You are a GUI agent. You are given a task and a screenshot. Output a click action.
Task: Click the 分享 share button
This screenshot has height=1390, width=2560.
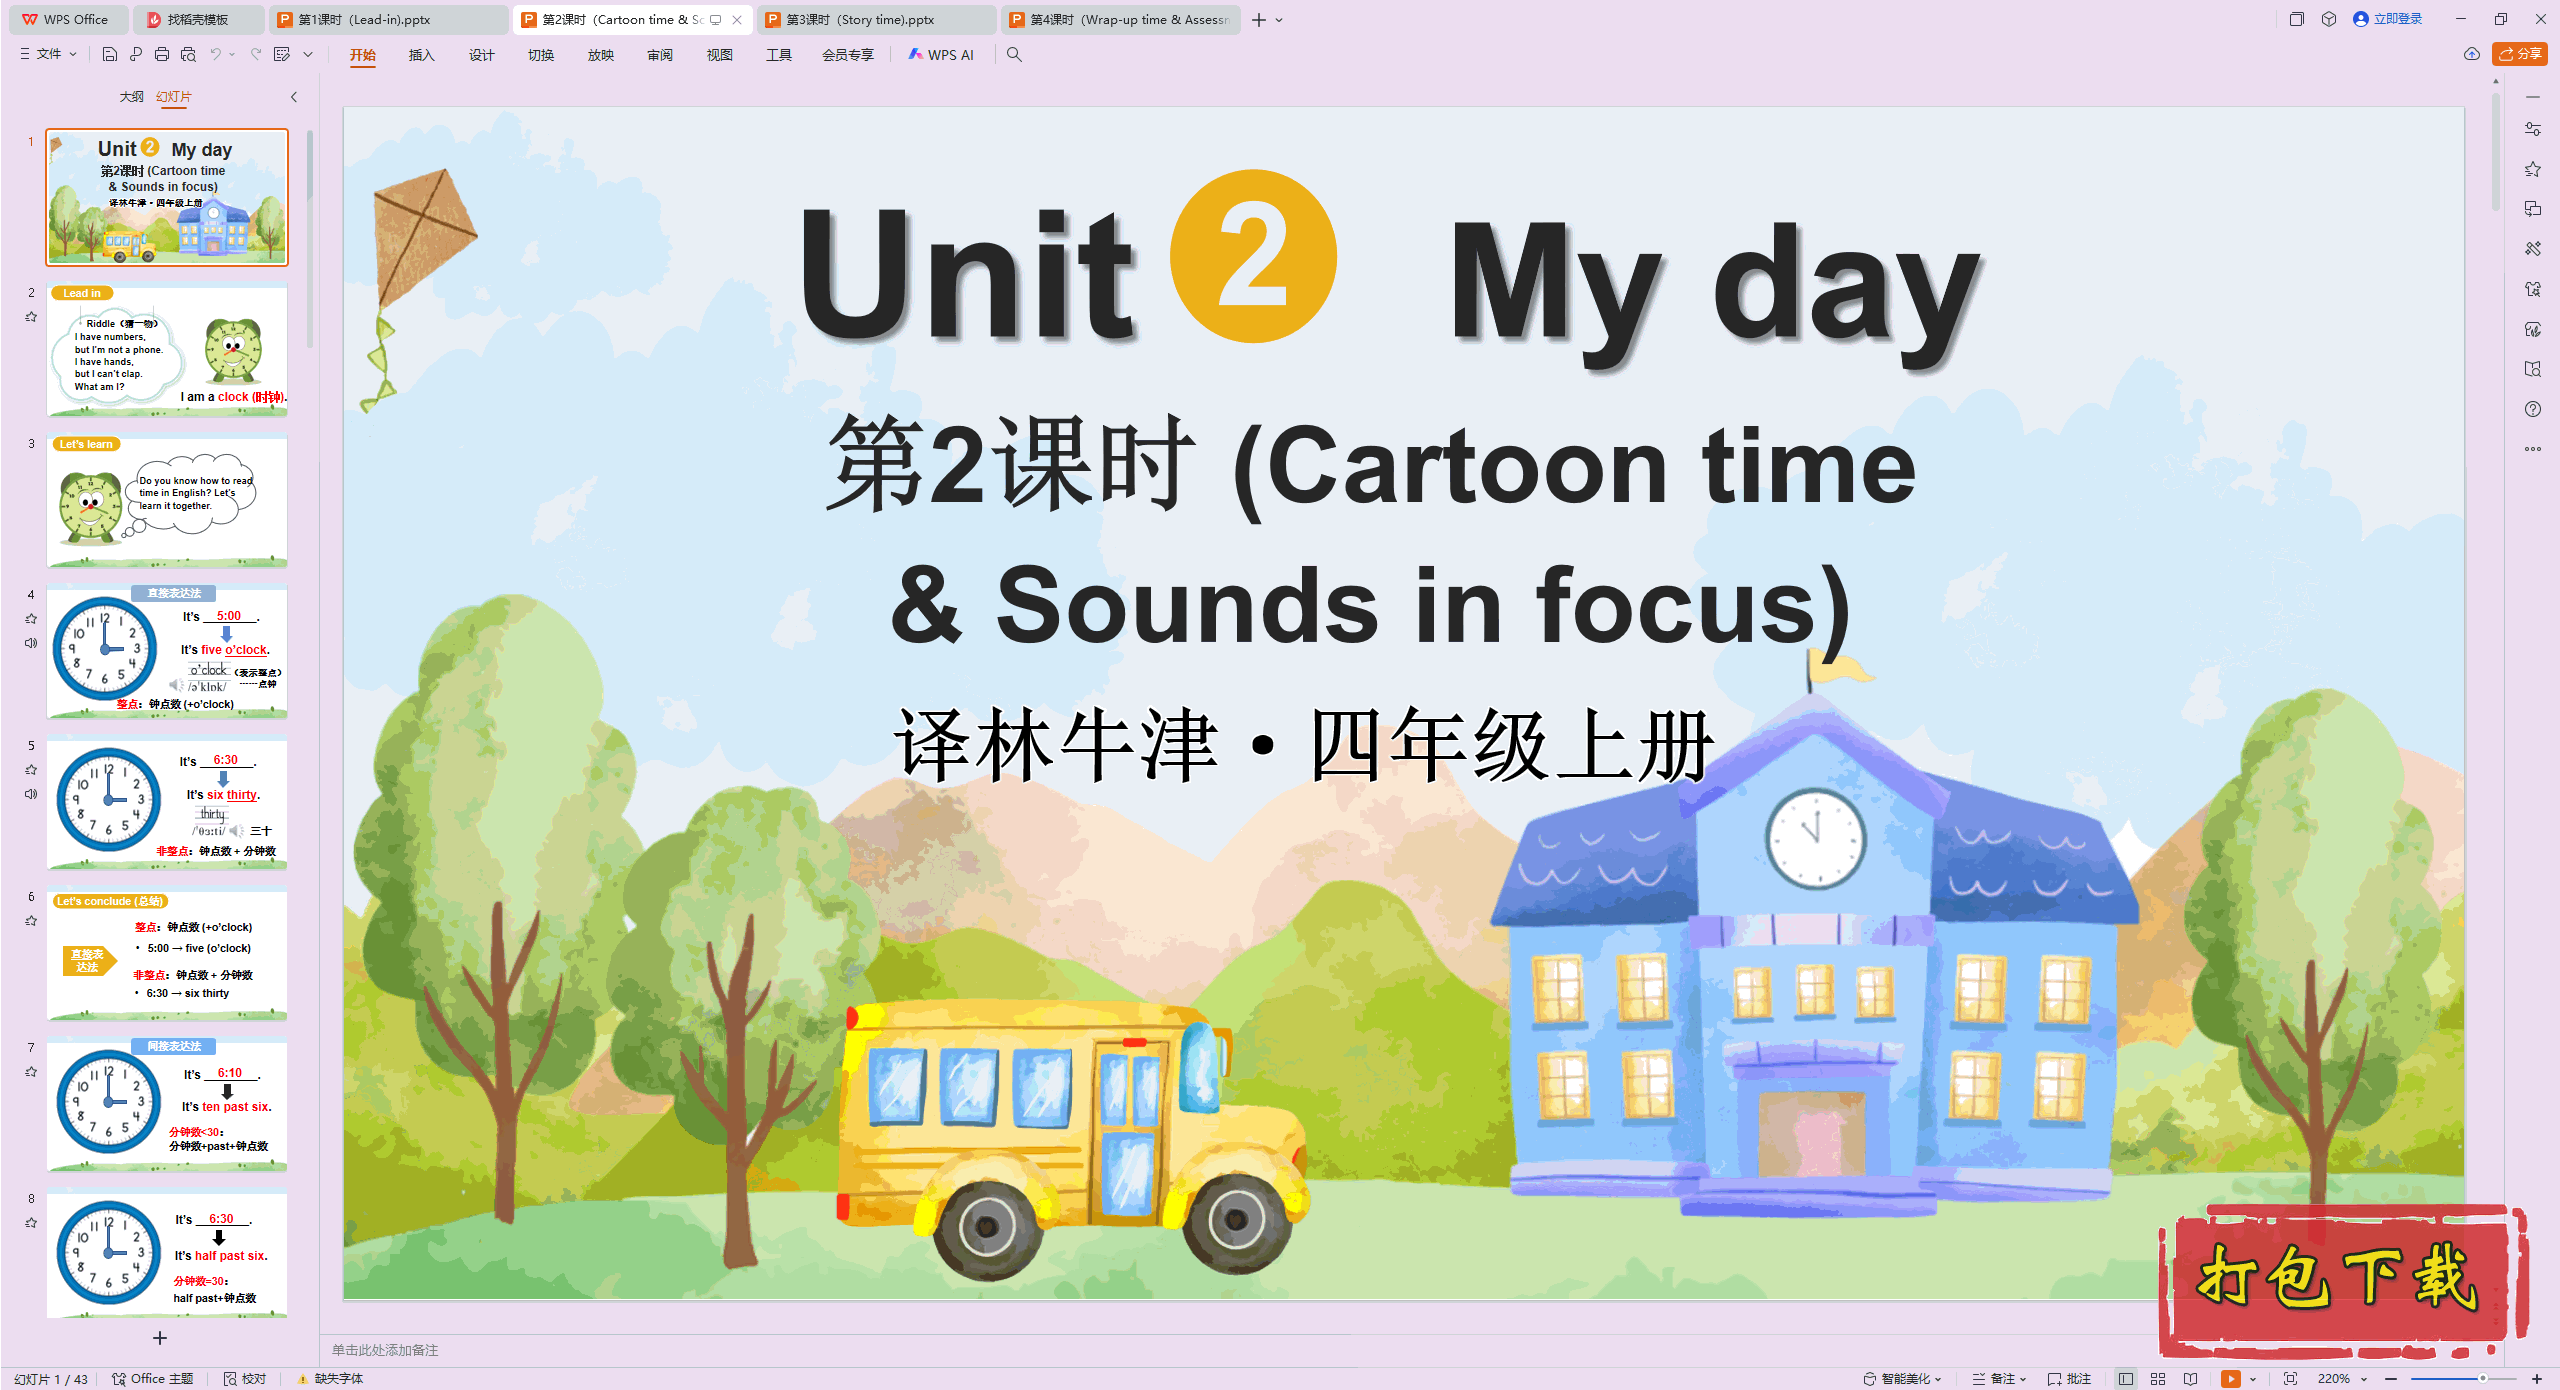(2519, 54)
